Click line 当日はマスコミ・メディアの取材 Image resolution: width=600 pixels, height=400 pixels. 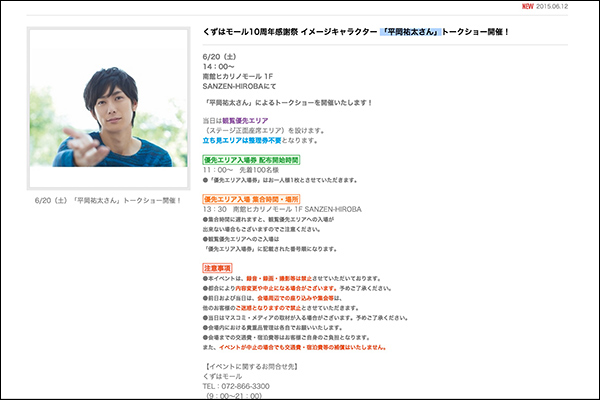pyautogui.click(x=305, y=318)
